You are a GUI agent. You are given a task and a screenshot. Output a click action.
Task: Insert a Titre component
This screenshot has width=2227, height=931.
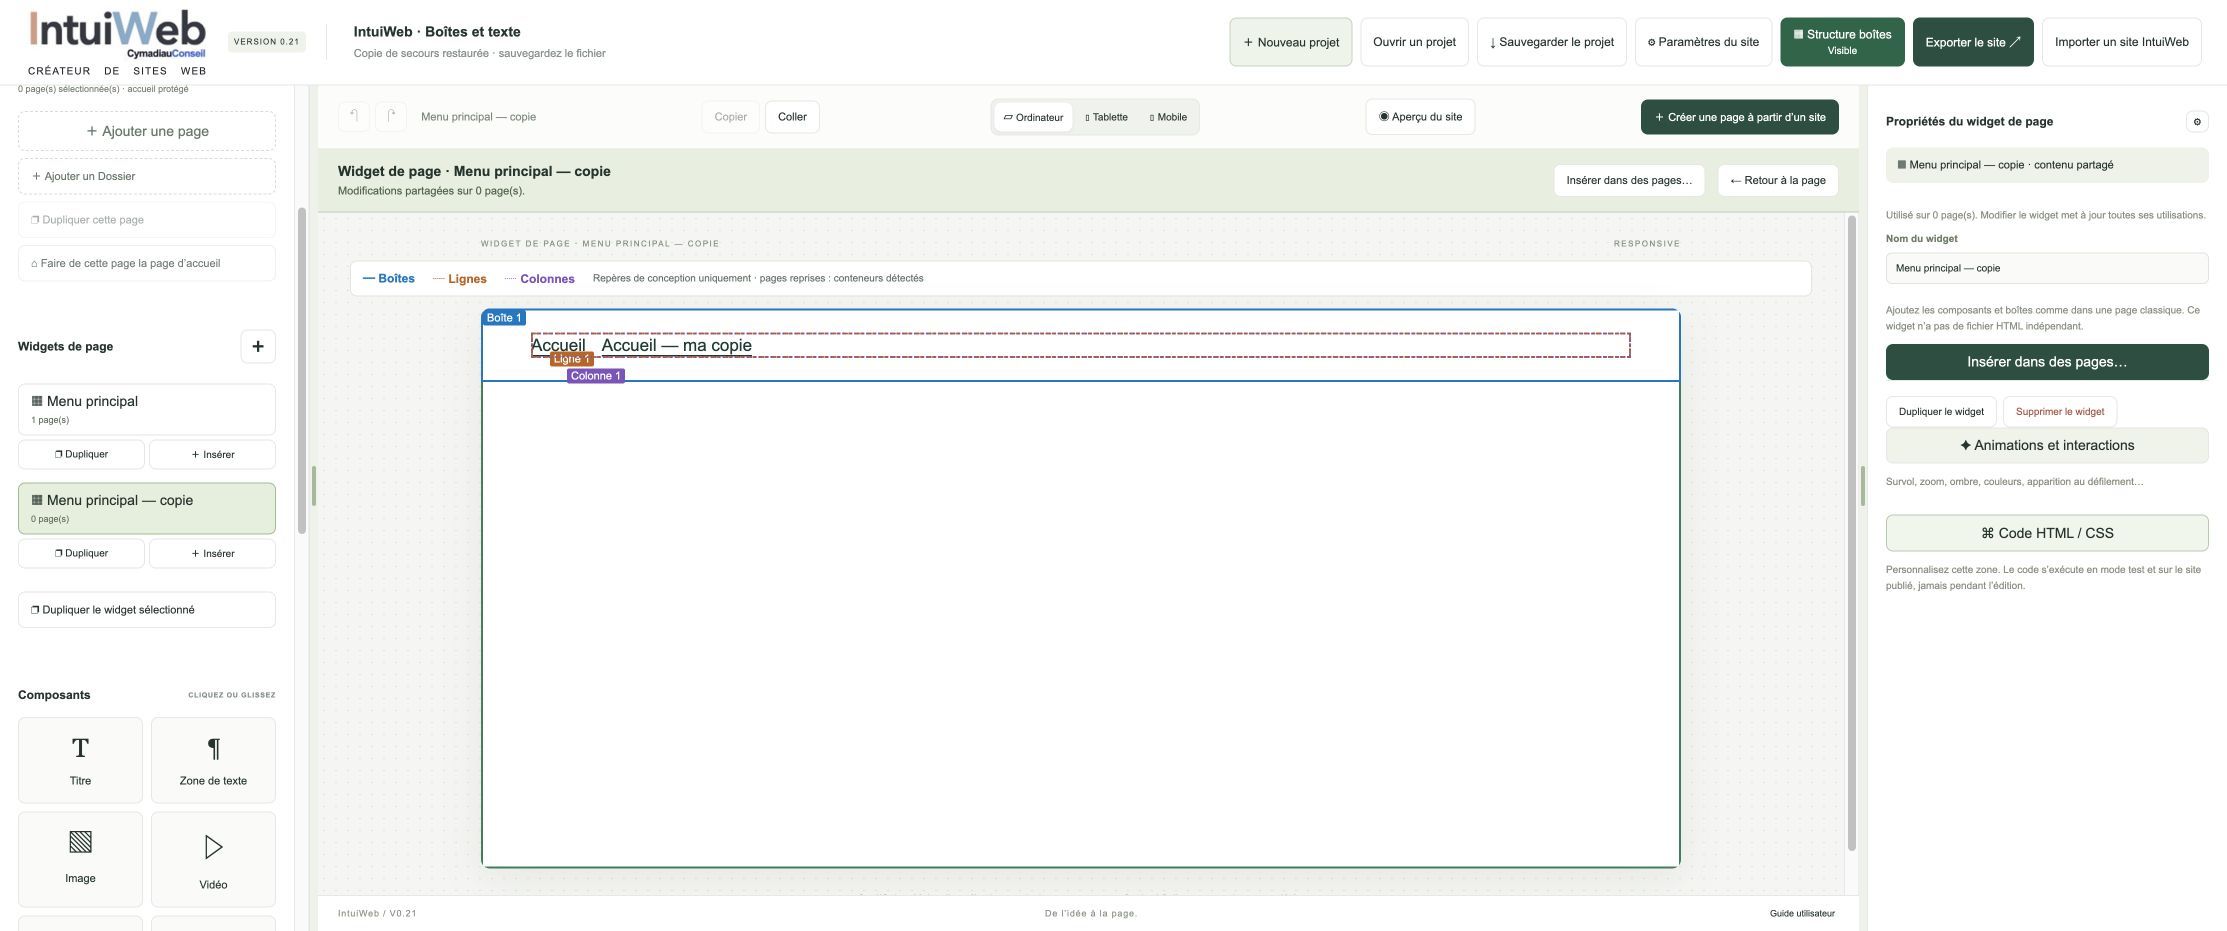pos(80,760)
